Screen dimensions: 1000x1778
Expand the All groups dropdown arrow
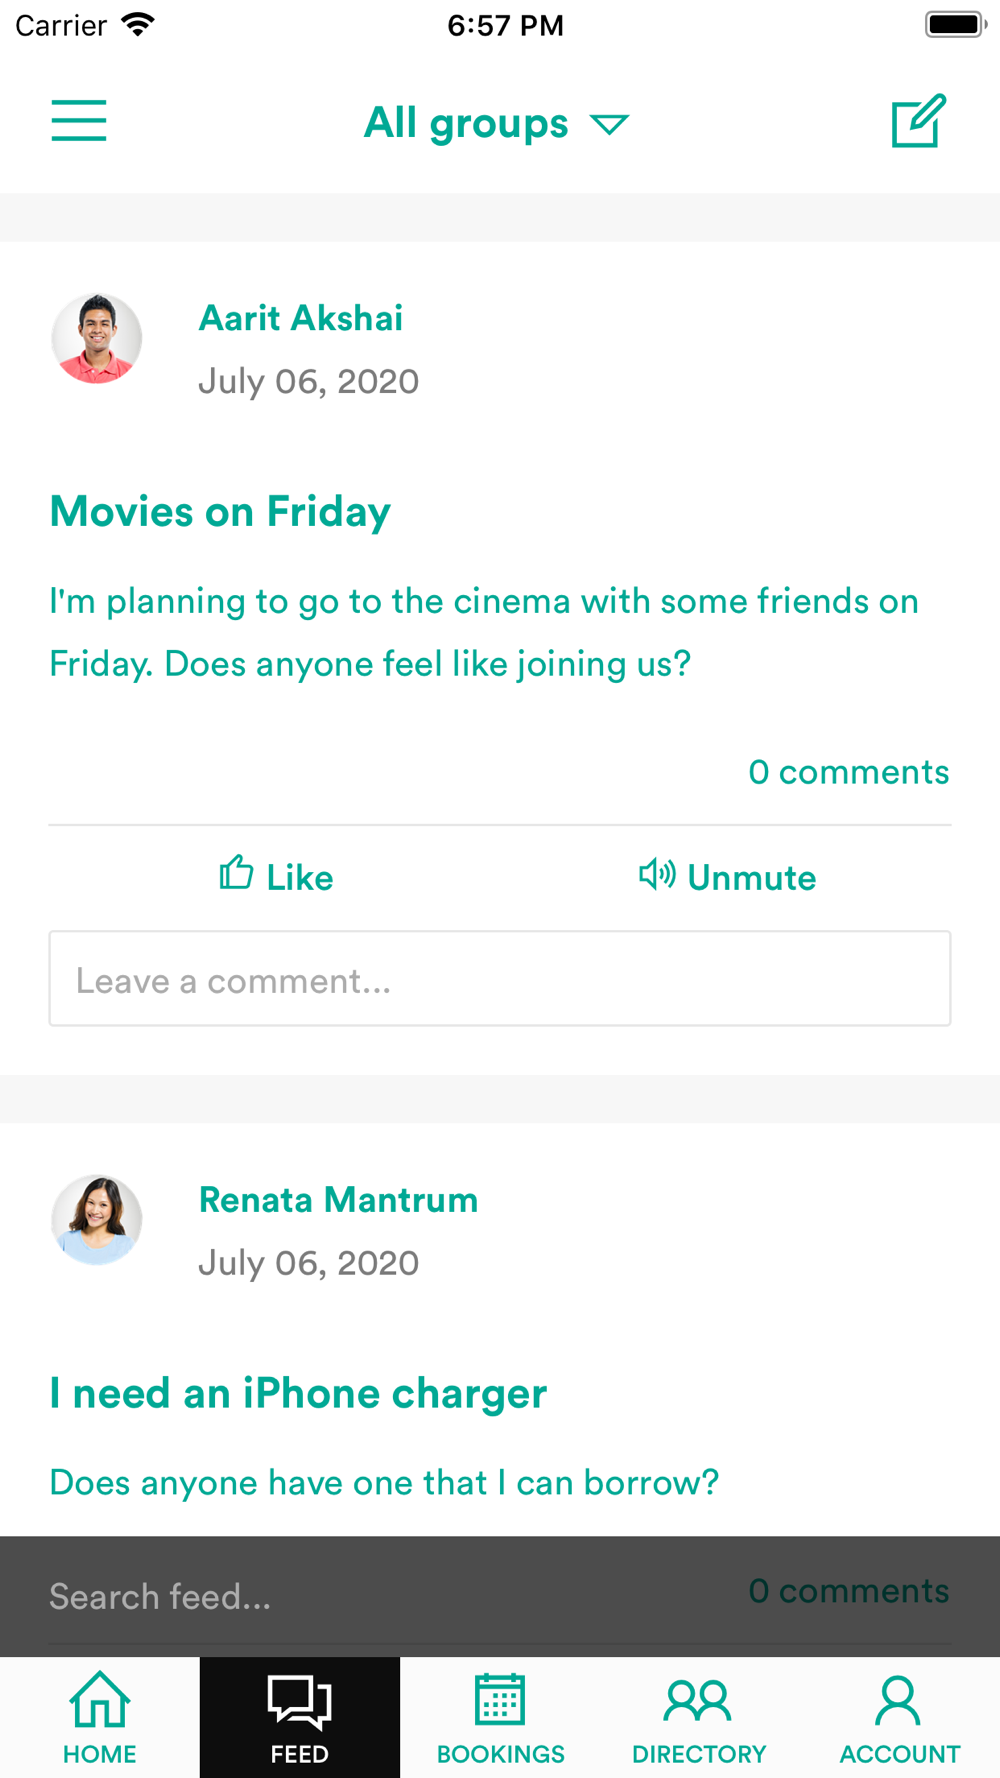609,124
